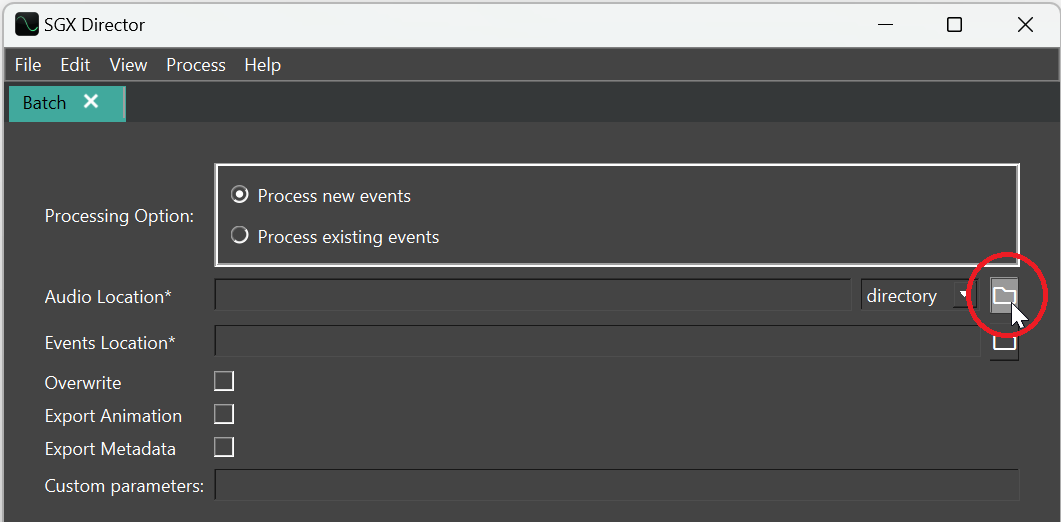Maximize the SGX Director window
Image resolution: width=1061 pixels, height=522 pixels.
tap(954, 25)
